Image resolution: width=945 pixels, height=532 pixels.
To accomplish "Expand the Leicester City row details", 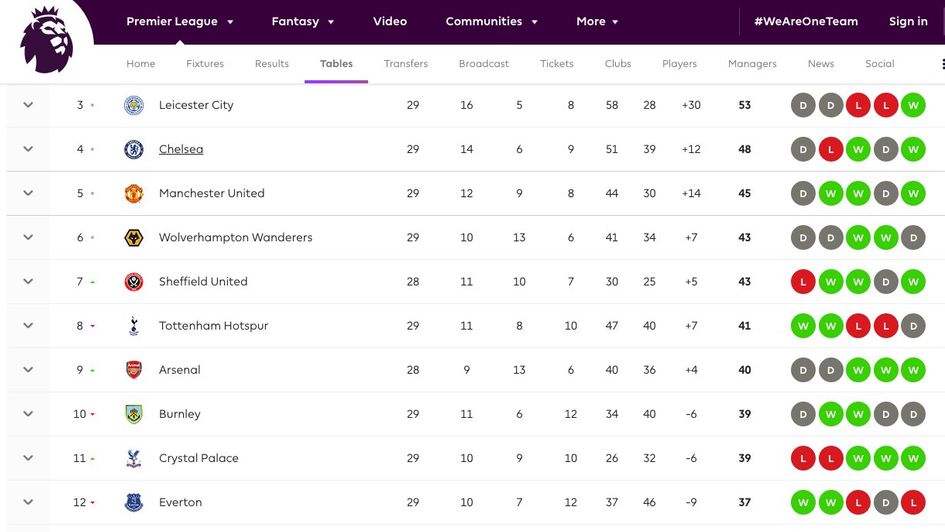I will coord(28,105).
